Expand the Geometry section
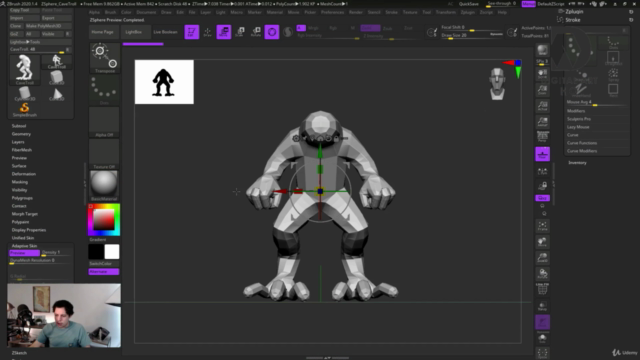Screen dimensions: 640x360 [x=21, y=134]
